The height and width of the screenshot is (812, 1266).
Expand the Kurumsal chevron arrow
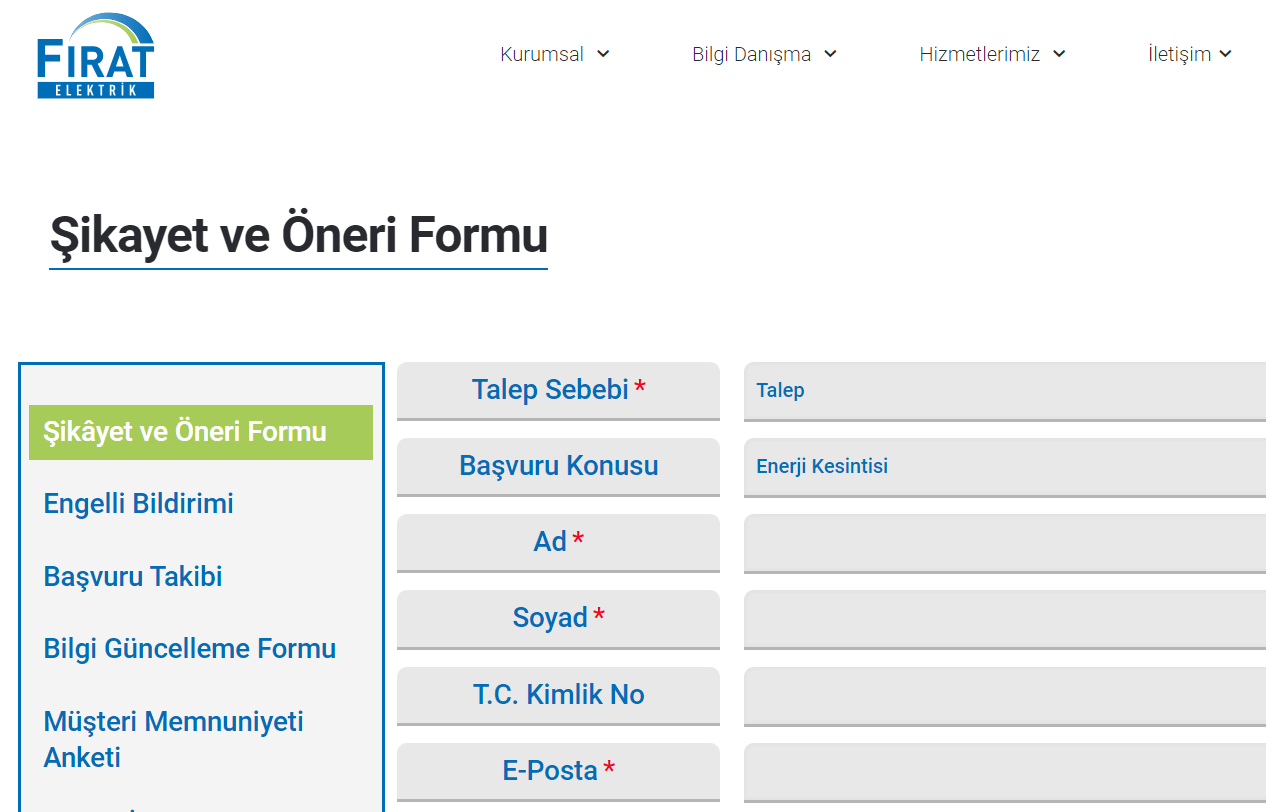click(603, 54)
